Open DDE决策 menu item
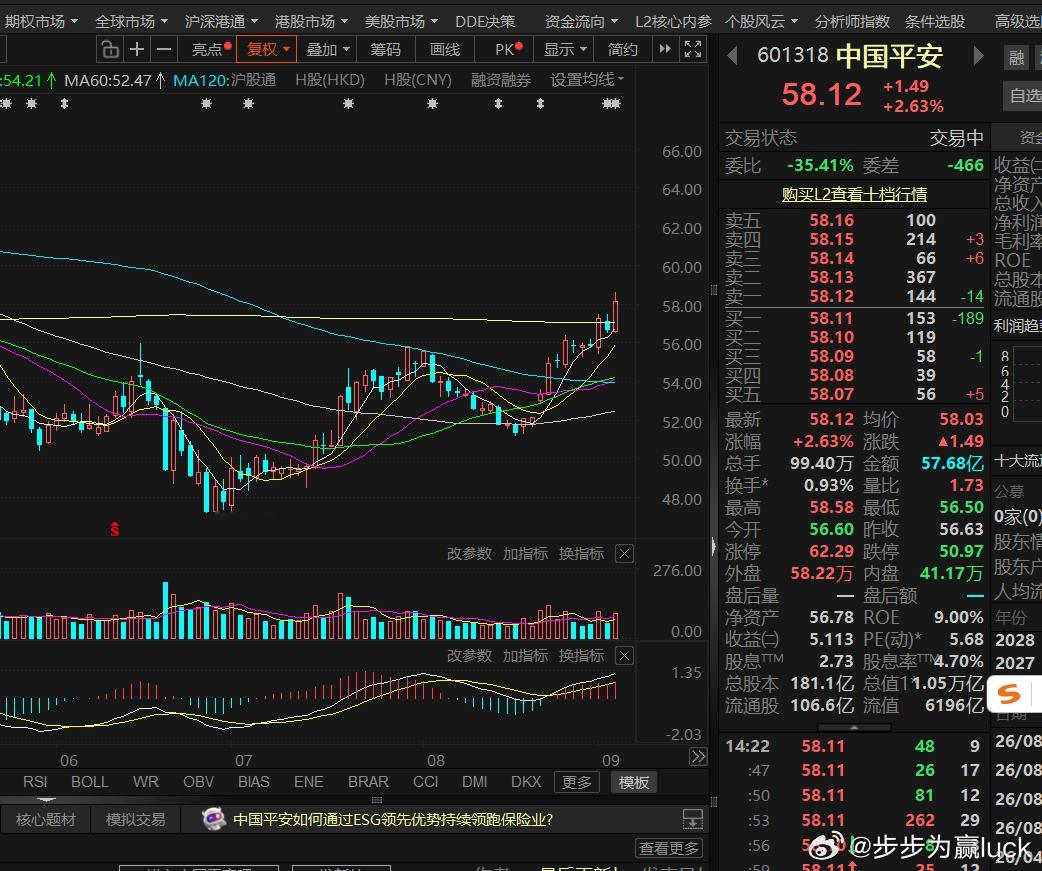 coord(485,22)
